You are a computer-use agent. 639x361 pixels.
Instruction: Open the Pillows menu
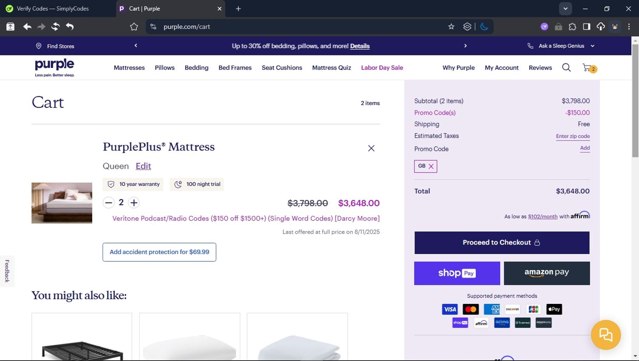[x=165, y=68]
